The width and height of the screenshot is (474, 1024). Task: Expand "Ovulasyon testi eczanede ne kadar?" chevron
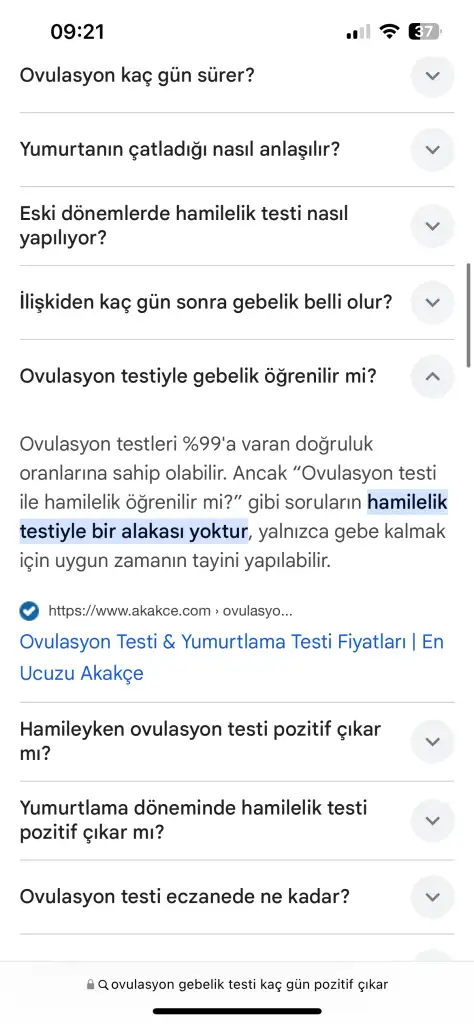pyautogui.click(x=432, y=897)
